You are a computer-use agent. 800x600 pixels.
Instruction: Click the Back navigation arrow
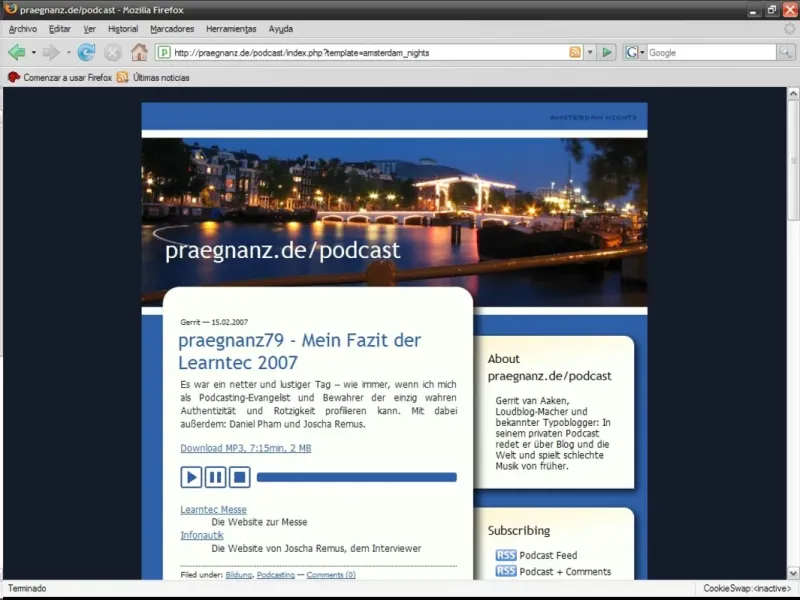click(x=16, y=52)
